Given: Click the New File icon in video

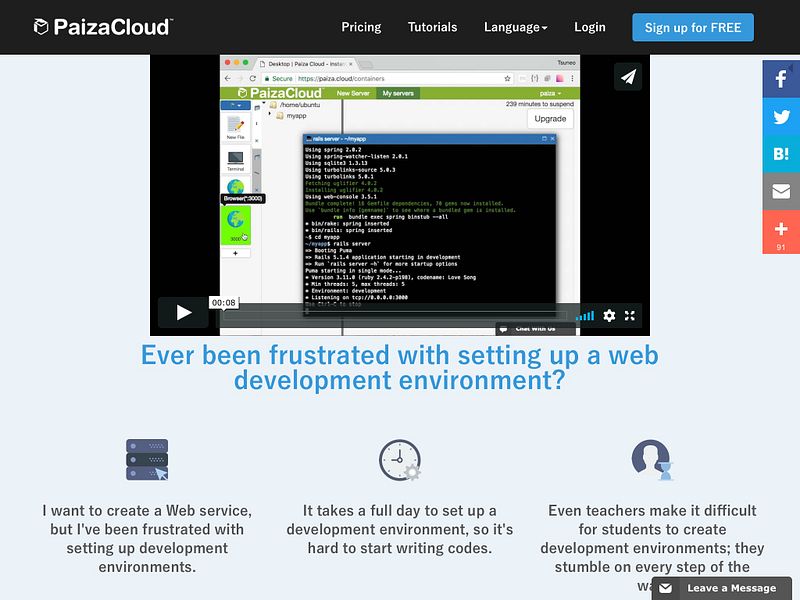Looking at the screenshot, I should (x=235, y=127).
